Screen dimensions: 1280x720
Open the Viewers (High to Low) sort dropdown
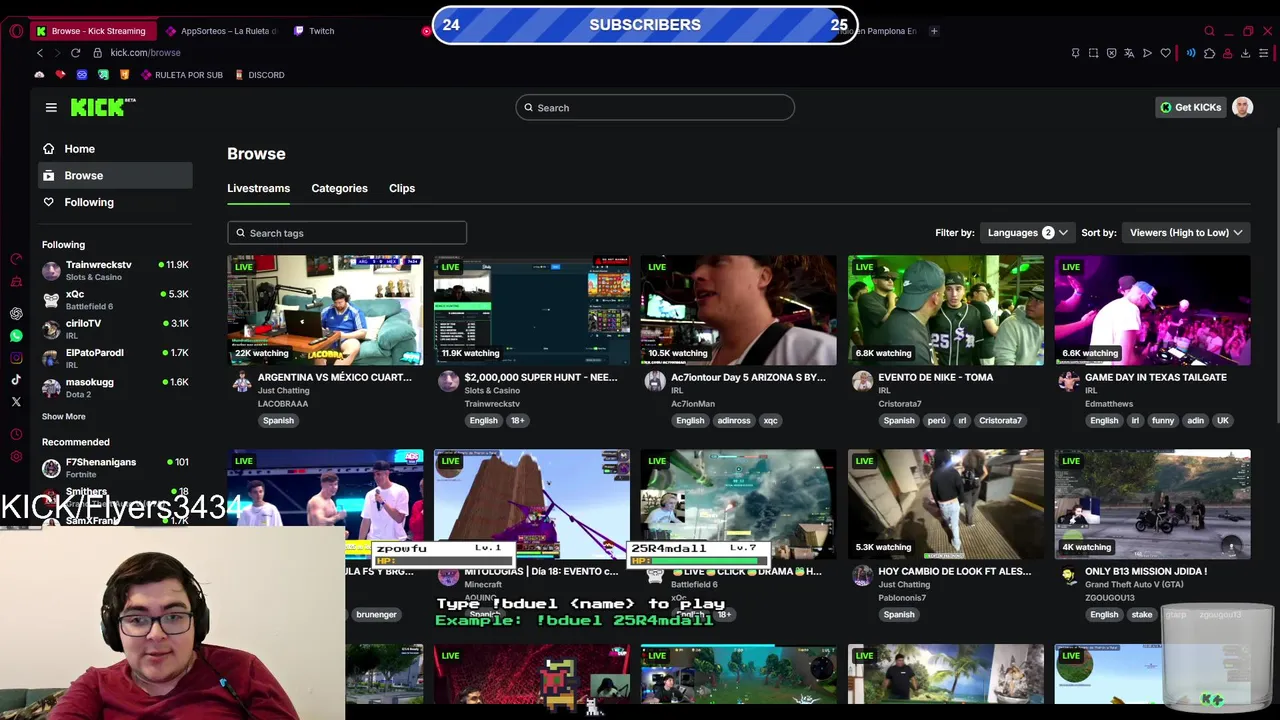coord(1186,232)
